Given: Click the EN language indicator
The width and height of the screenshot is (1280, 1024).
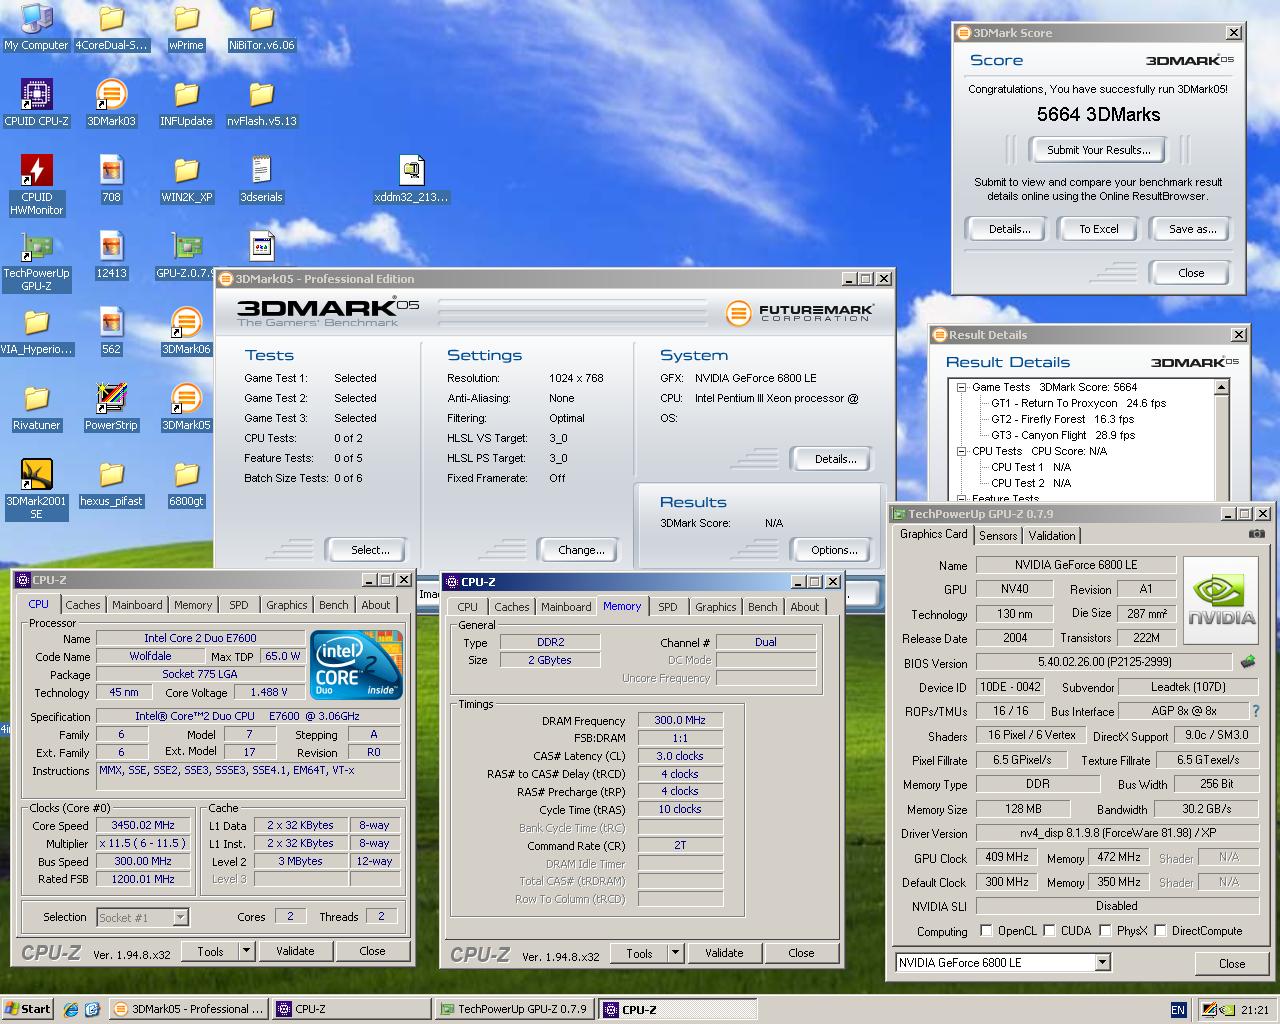Looking at the screenshot, I should (1178, 1010).
